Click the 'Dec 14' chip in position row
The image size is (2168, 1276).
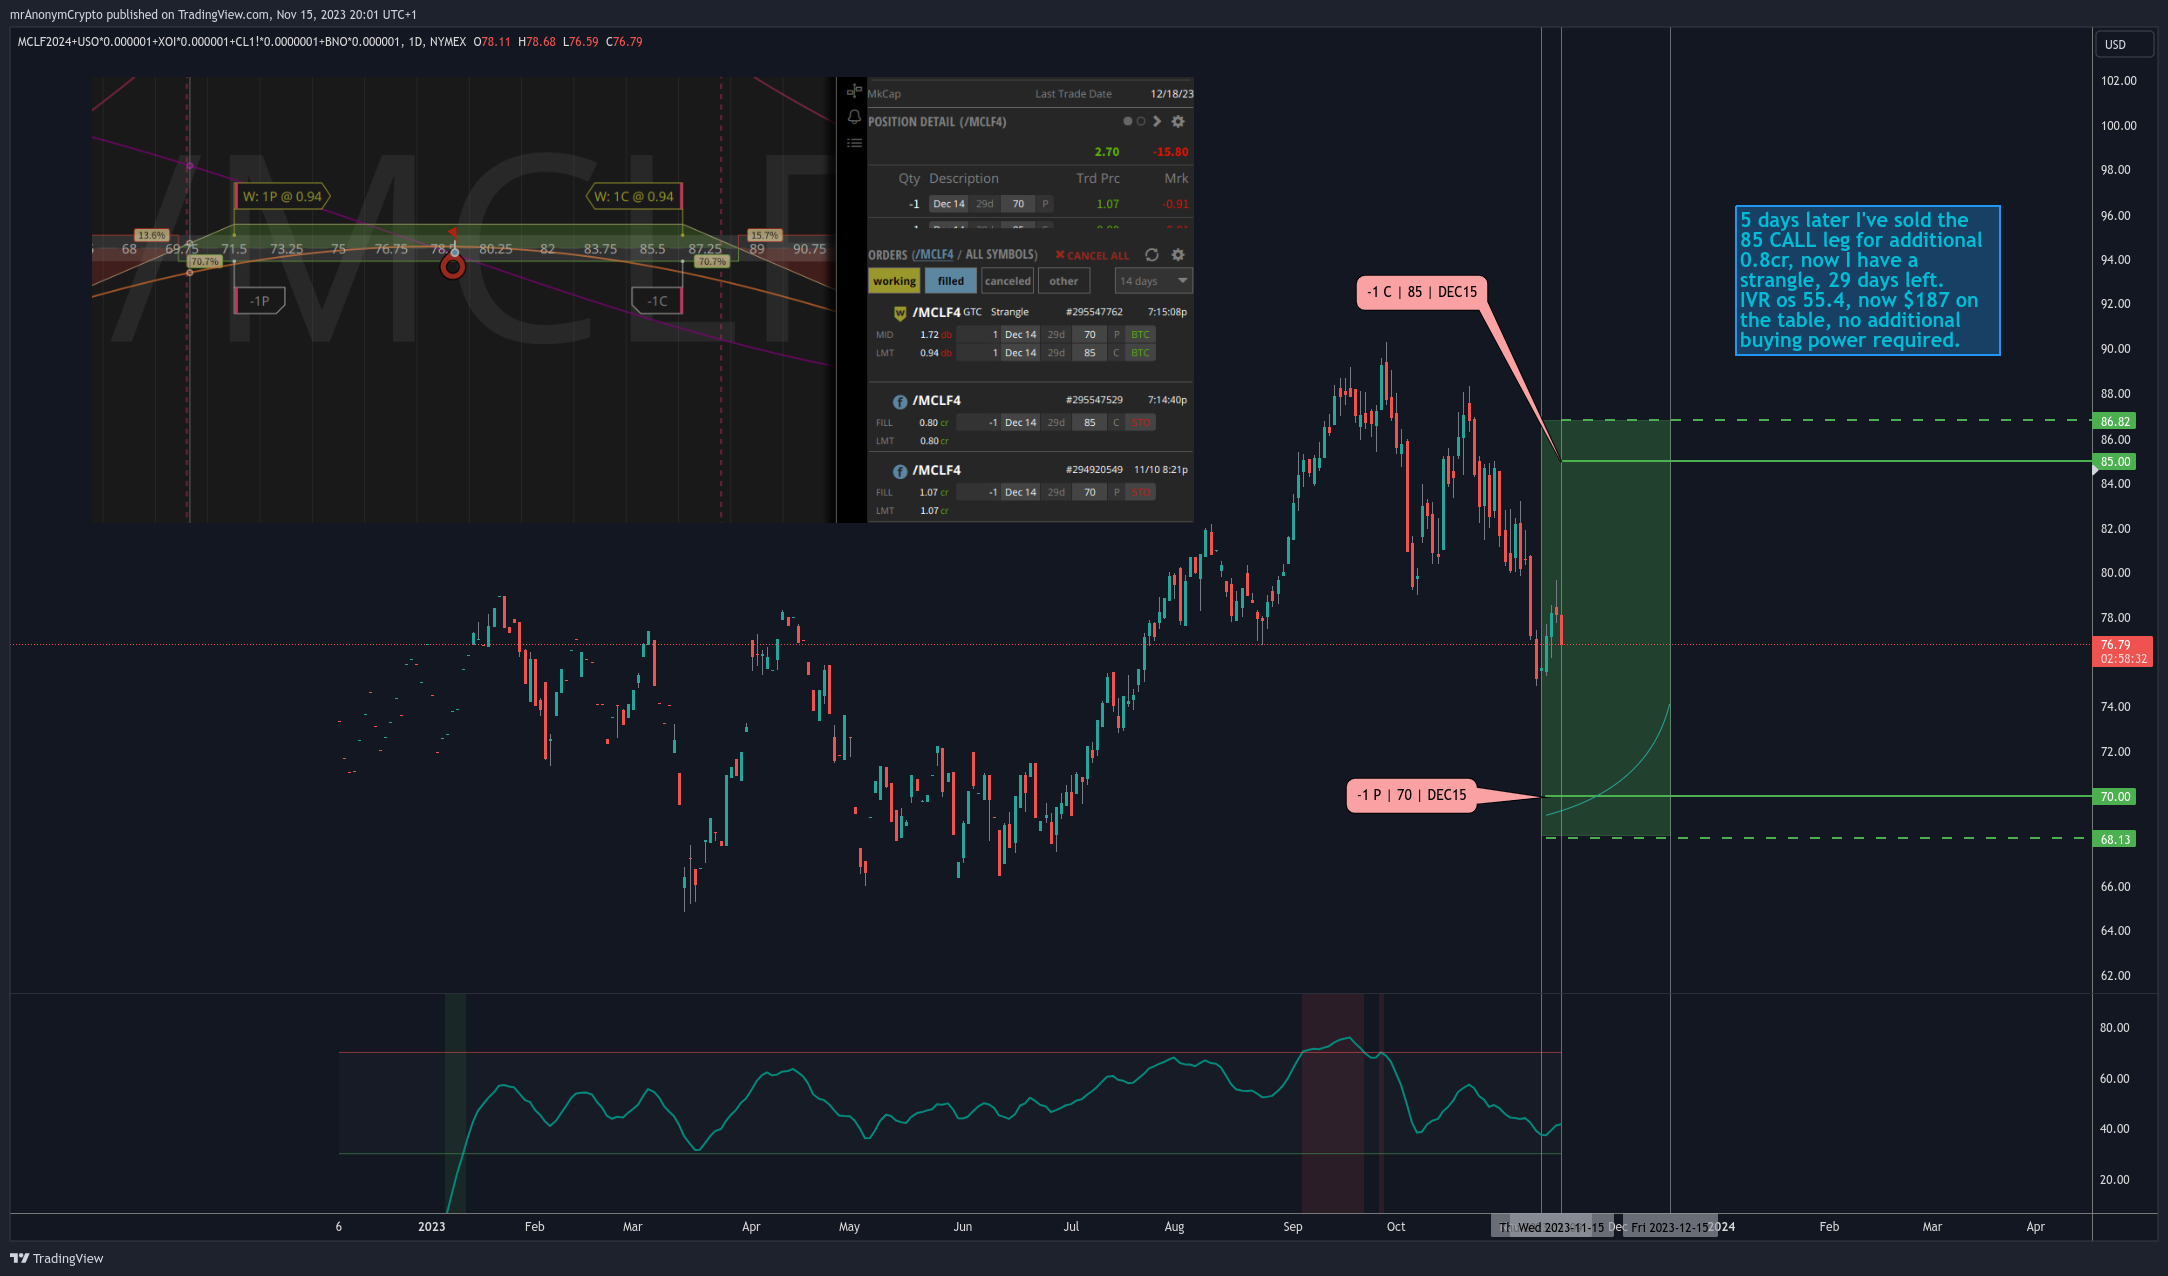click(x=948, y=204)
